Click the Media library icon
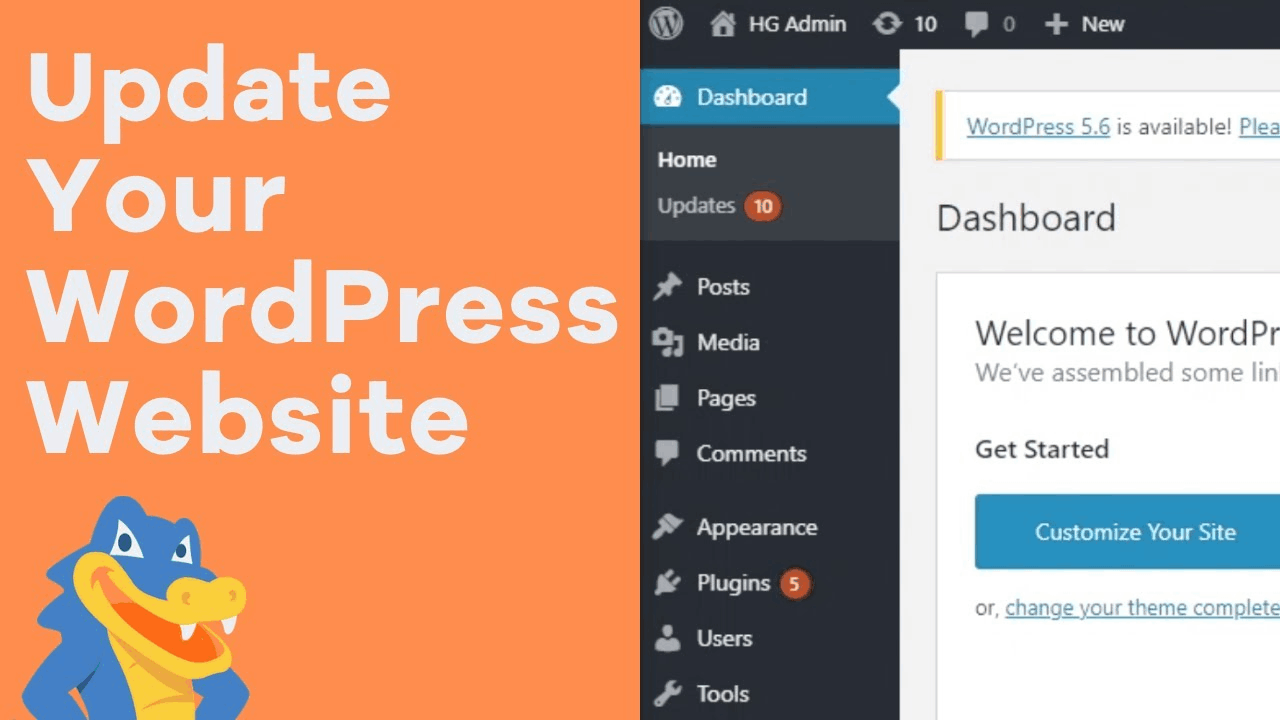1280x720 pixels. tap(667, 342)
